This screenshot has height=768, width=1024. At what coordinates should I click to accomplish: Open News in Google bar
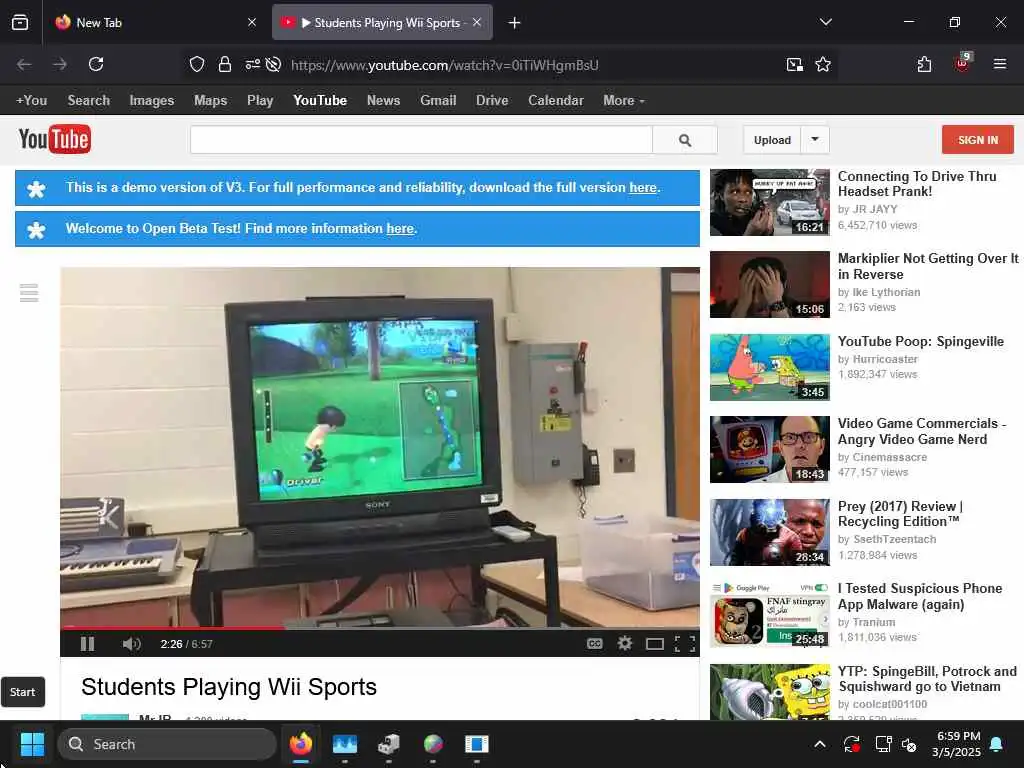tap(383, 101)
